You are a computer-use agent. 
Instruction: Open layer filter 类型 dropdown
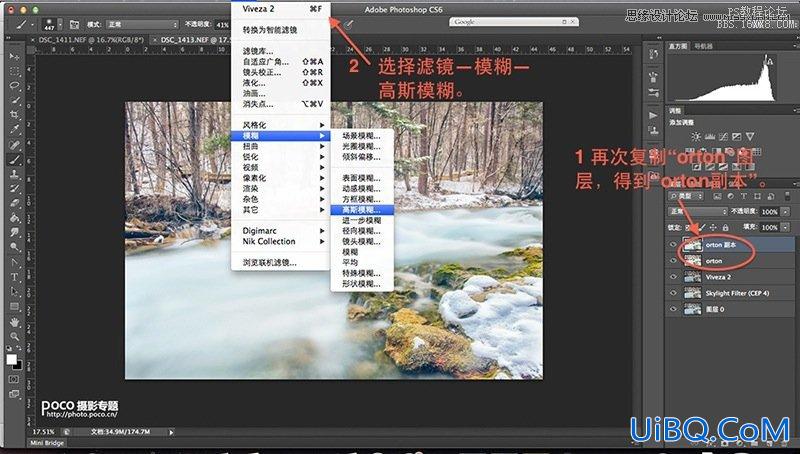(687, 196)
